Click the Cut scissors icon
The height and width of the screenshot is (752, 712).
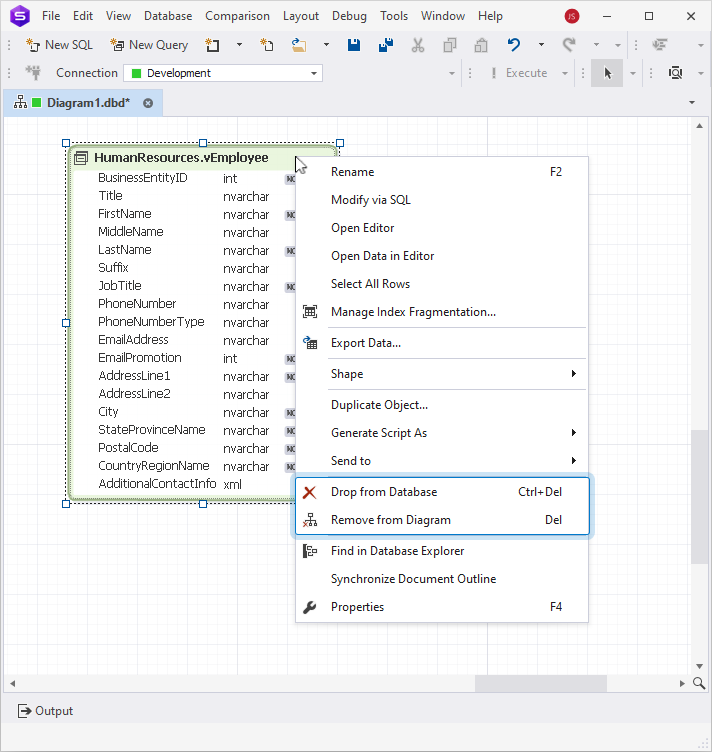tap(418, 45)
